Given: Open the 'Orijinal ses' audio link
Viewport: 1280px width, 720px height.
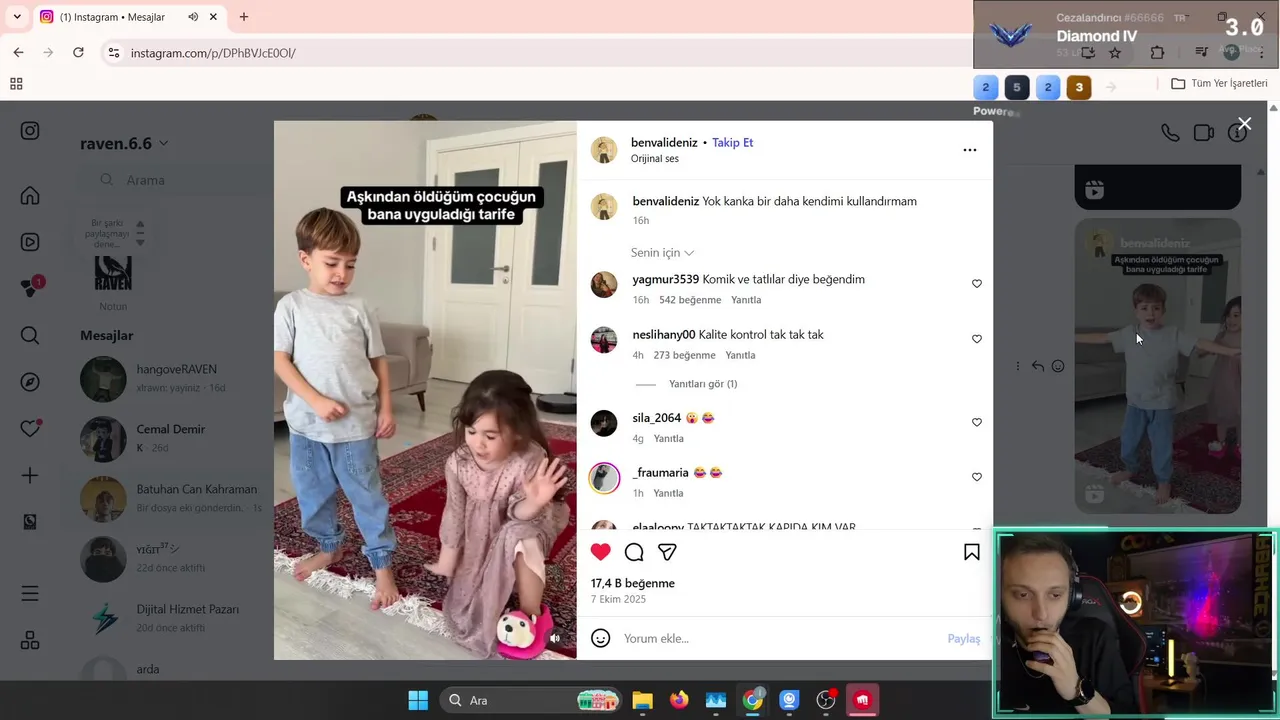Looking at the screenshot, I should point(655,159).
